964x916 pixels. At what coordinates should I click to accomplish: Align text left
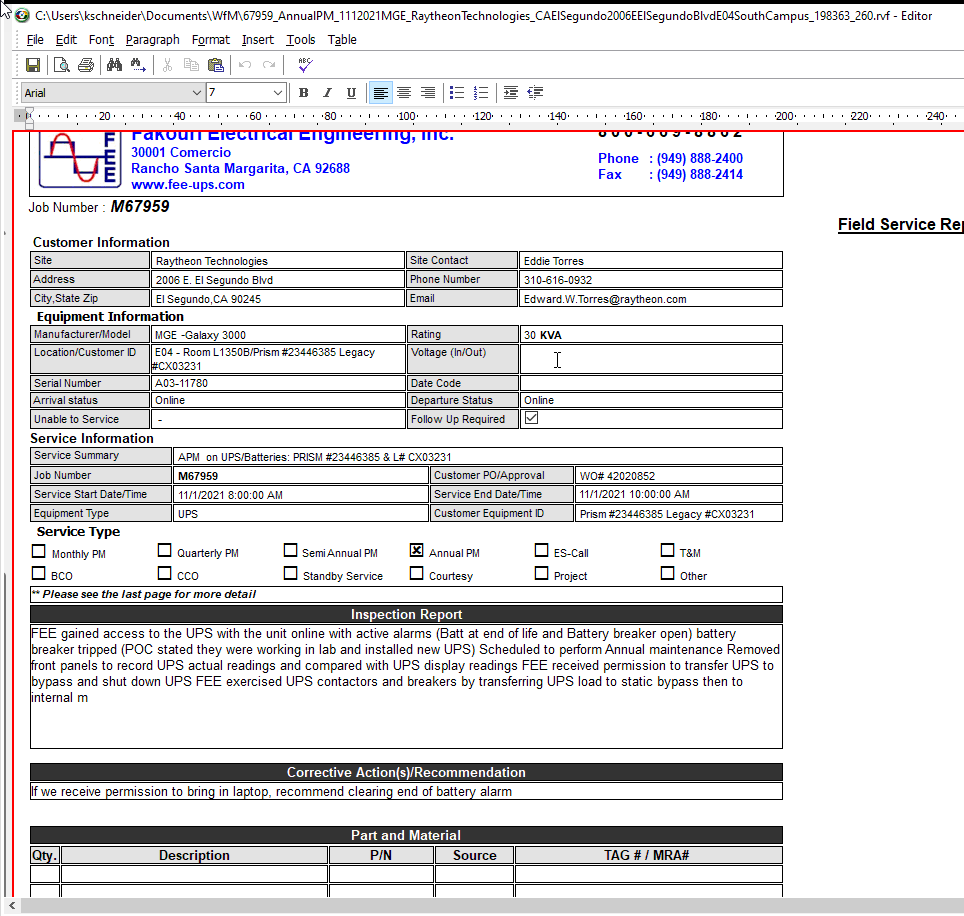381,93
